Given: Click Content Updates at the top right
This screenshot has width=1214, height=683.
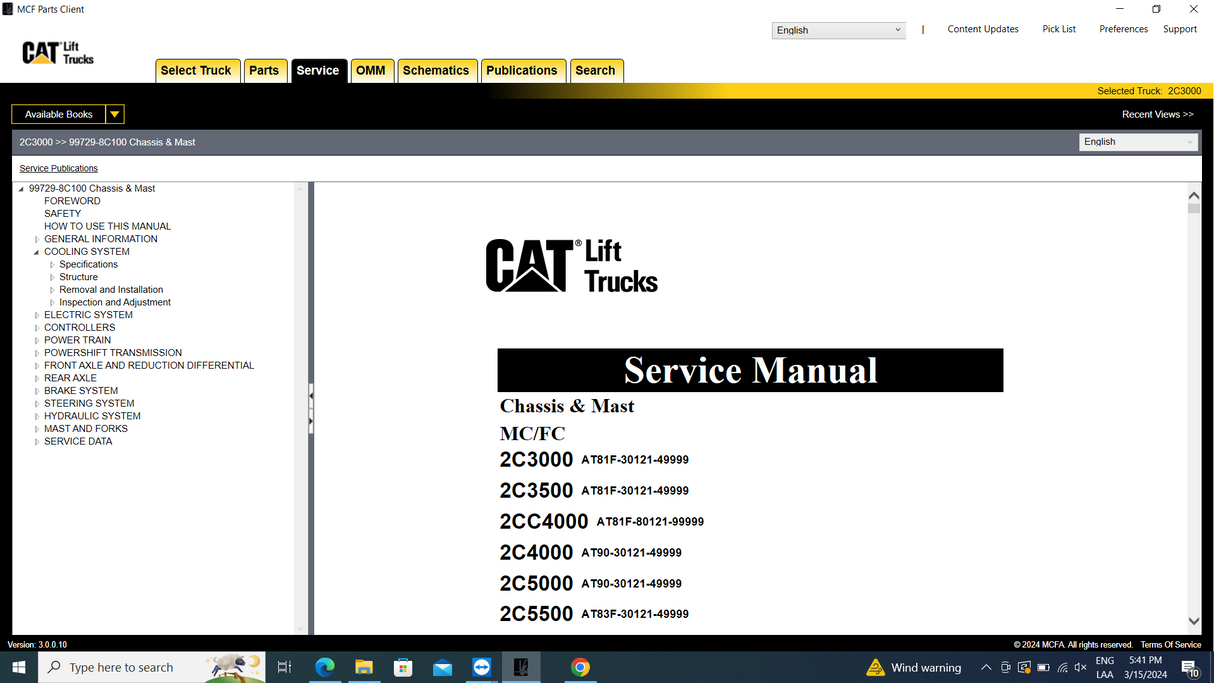Looking at the screenshot, I should [x=983, y=29].
